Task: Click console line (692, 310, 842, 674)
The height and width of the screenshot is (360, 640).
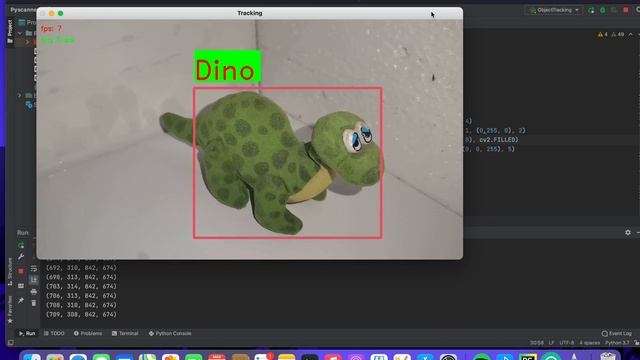Action: [x=81, y=268]
